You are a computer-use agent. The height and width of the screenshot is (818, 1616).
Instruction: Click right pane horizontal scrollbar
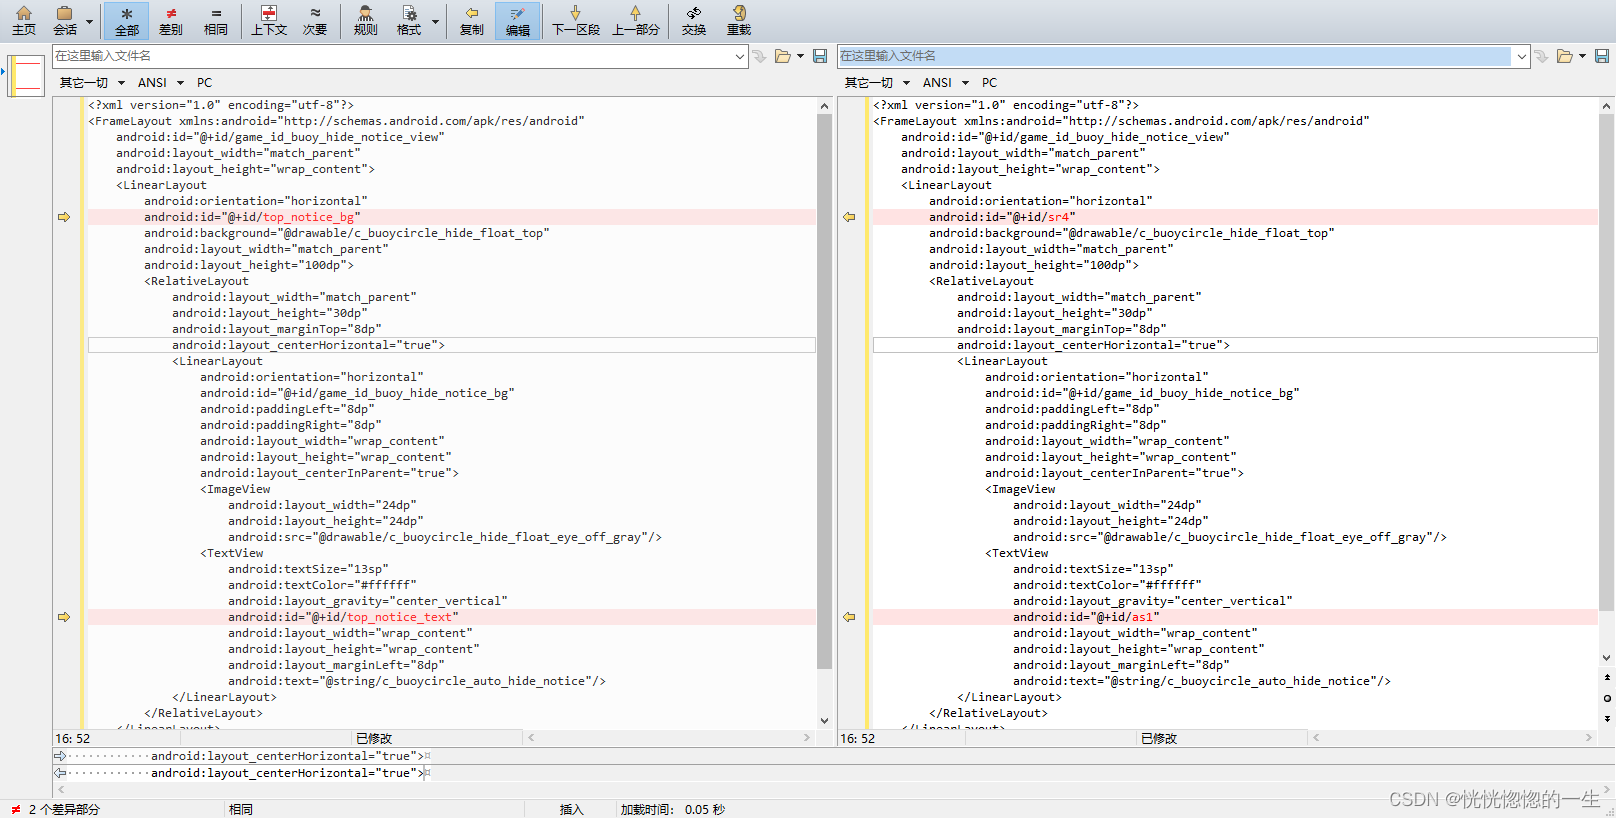pyautogui.click(x=1452, y=738)
